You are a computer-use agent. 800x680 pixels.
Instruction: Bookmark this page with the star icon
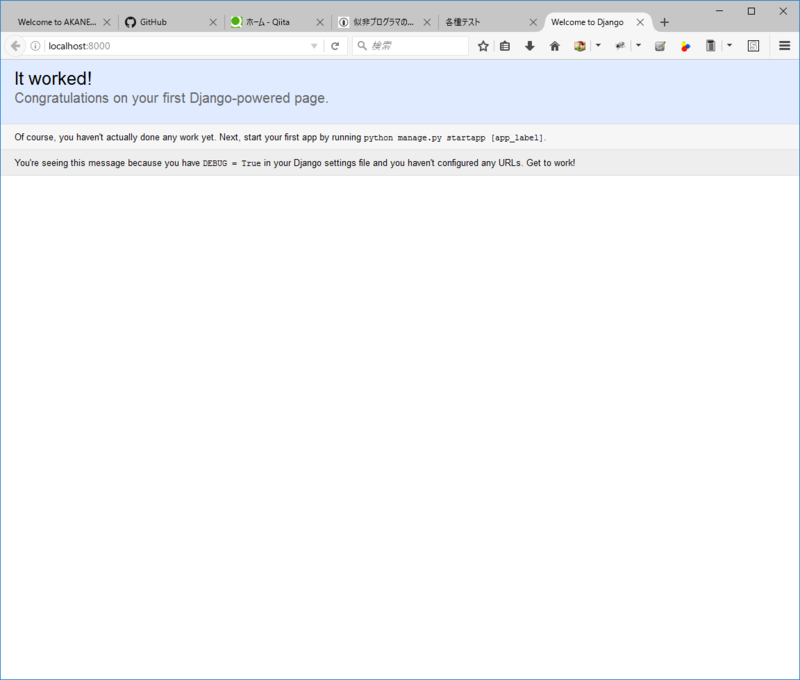pos(483,46)
